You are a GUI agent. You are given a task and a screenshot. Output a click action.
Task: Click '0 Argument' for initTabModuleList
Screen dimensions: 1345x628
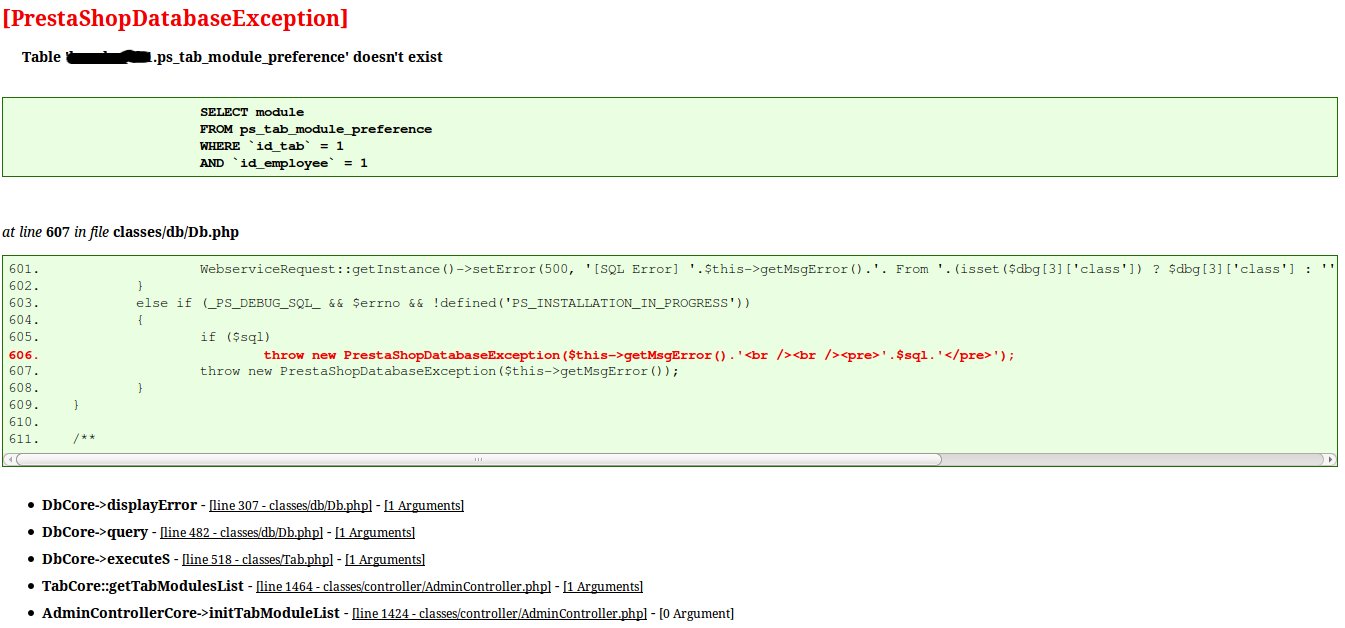pos(696,614)
